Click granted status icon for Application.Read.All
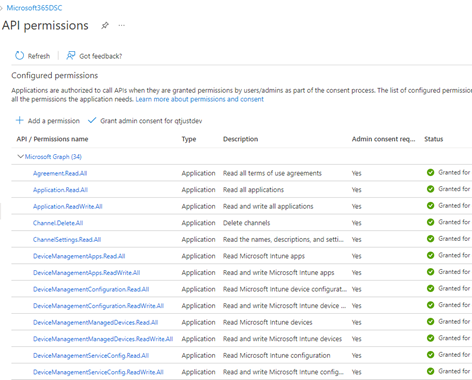 click(x=430, y=189)
